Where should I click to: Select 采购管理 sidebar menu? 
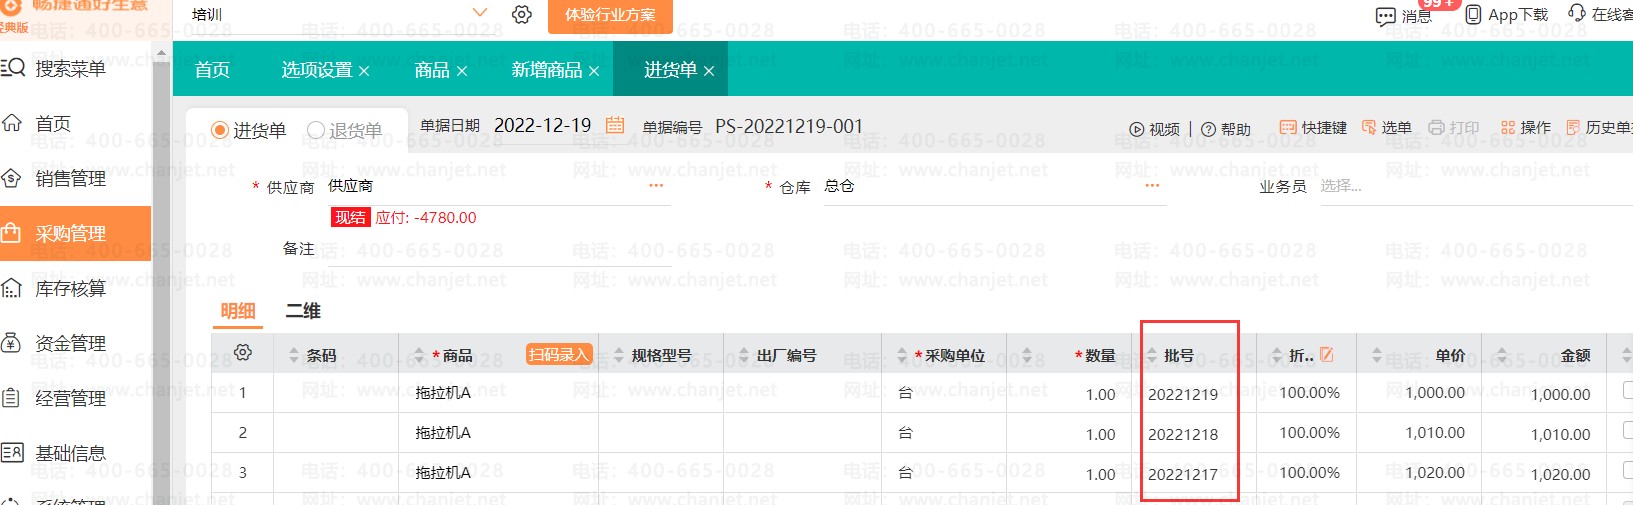point(75,233)
